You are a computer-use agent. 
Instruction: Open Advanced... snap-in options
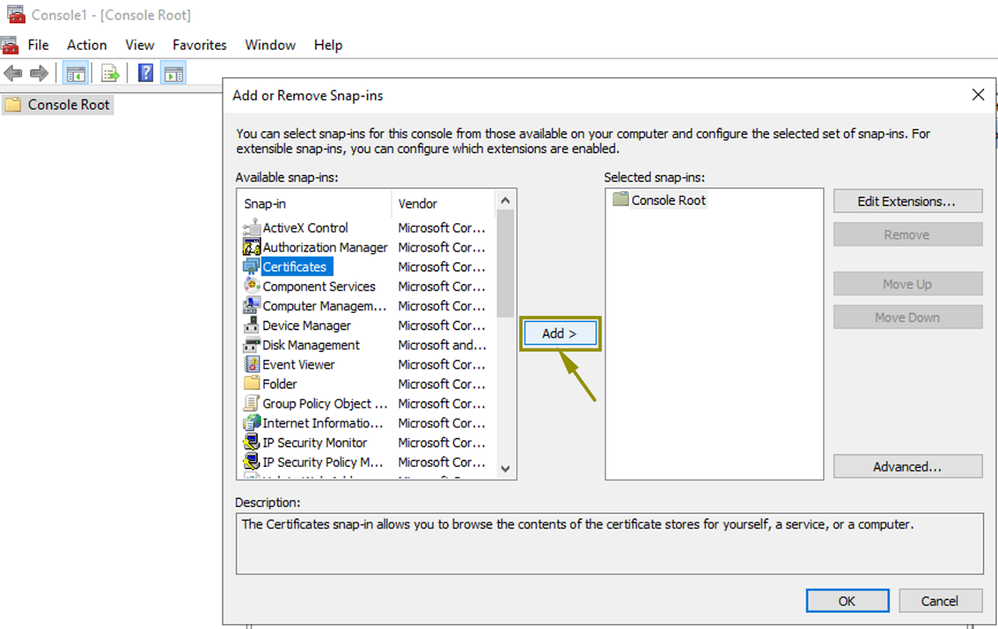click(x=906, y=467)
